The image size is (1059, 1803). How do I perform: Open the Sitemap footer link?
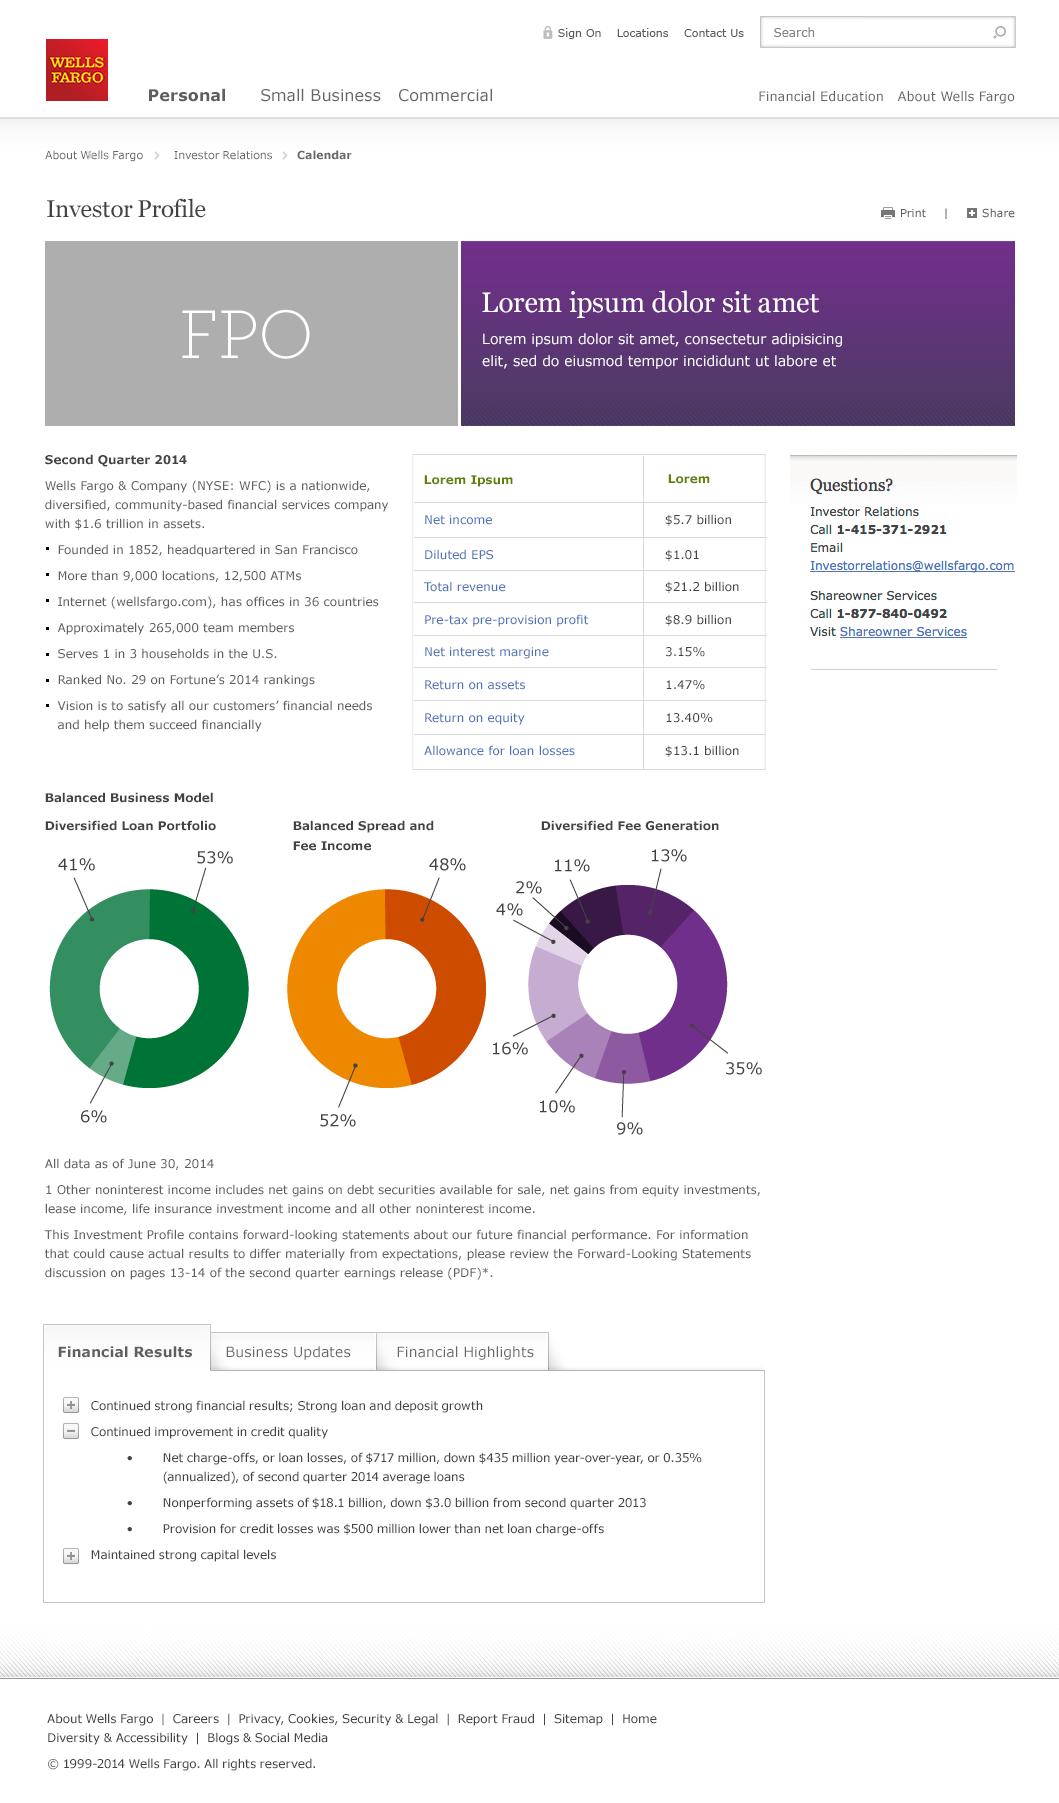(x=578, y=1719)
